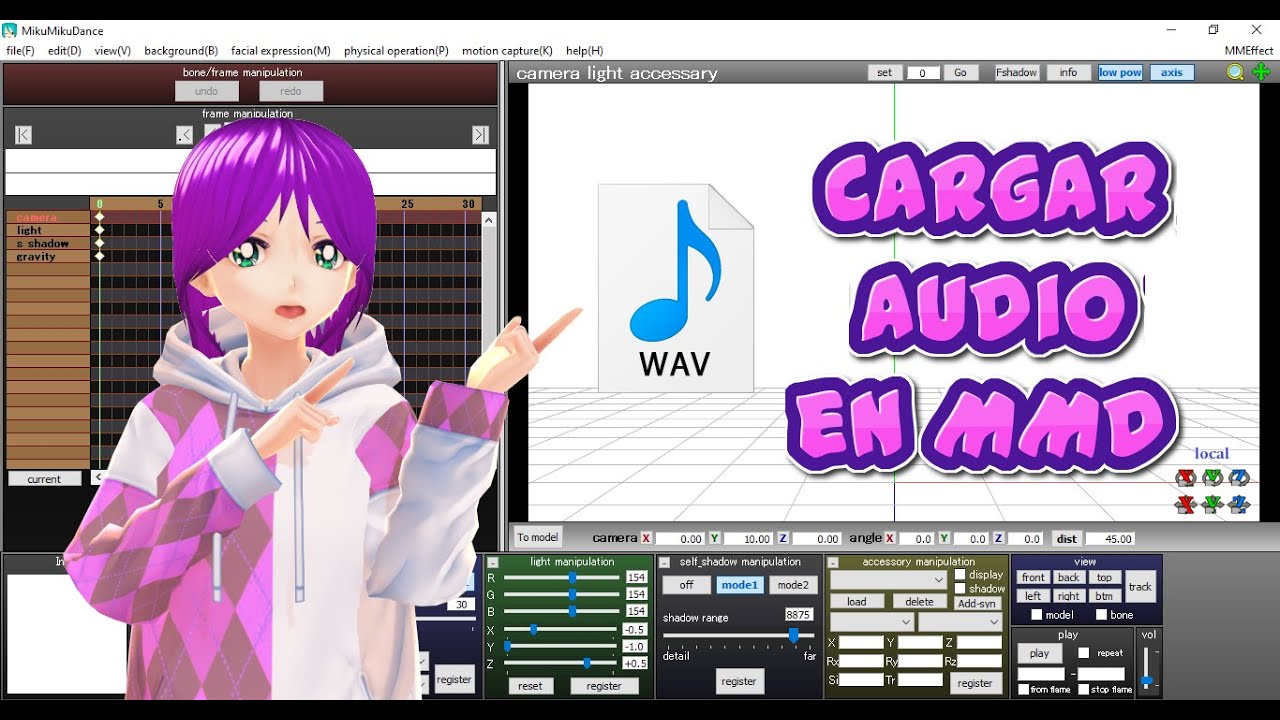
Task: Open the physical operation(P) menu
Action: coord(396,50)
